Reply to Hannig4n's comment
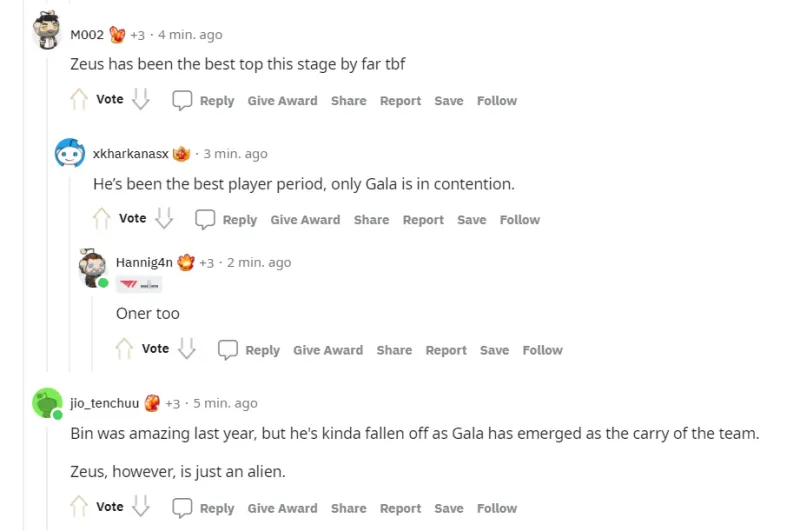 tap(250, 350)
